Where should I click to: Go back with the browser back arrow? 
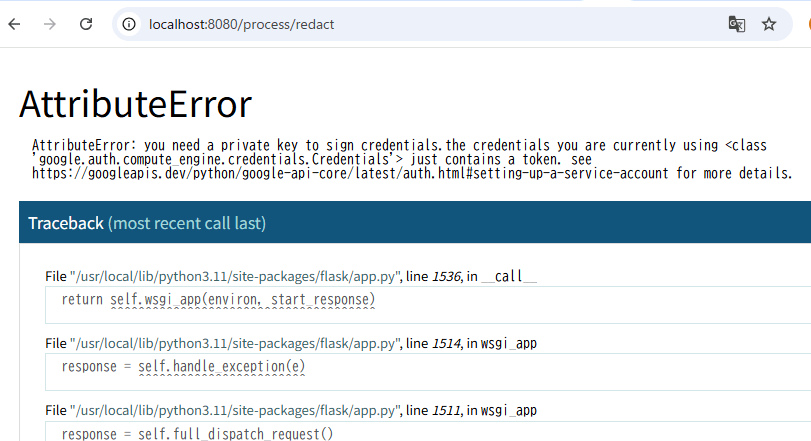[14, 24]
